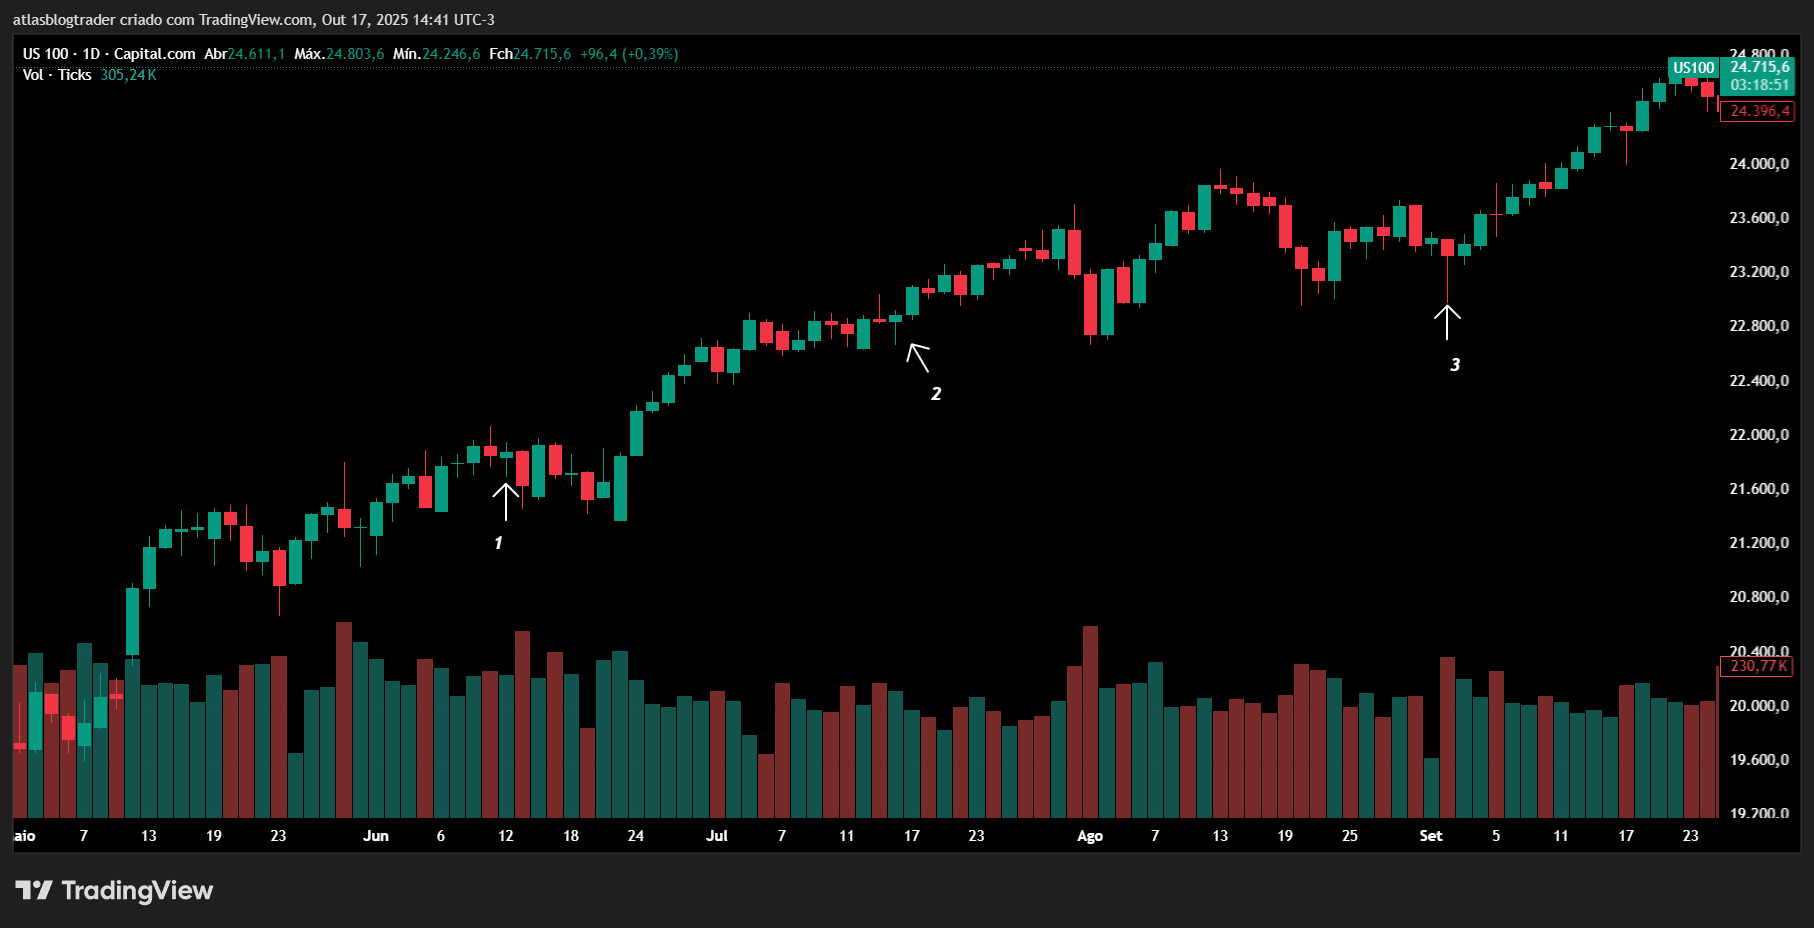Viewport: 1814px width, 928px height.
Task: Select the Vol · Ticks indicator label
Action: pos(57,75)
